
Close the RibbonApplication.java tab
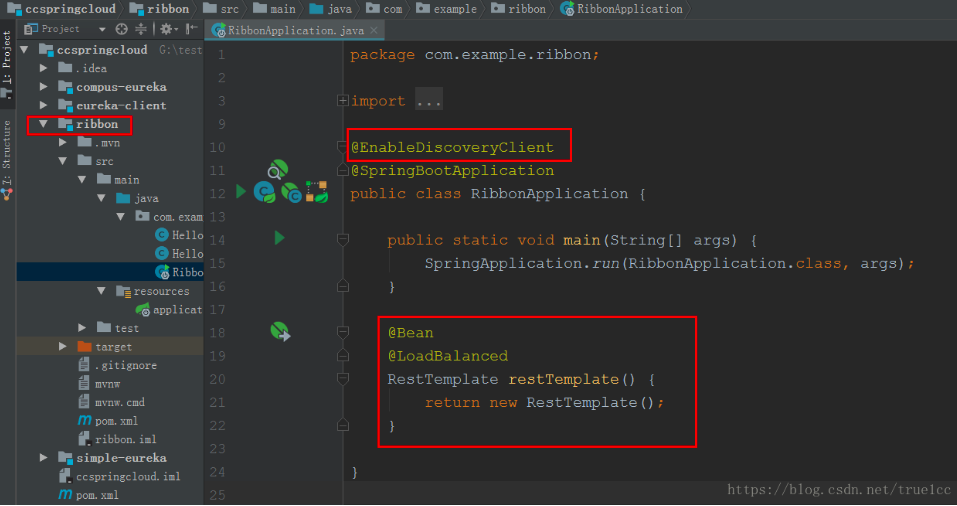(374, 30)
